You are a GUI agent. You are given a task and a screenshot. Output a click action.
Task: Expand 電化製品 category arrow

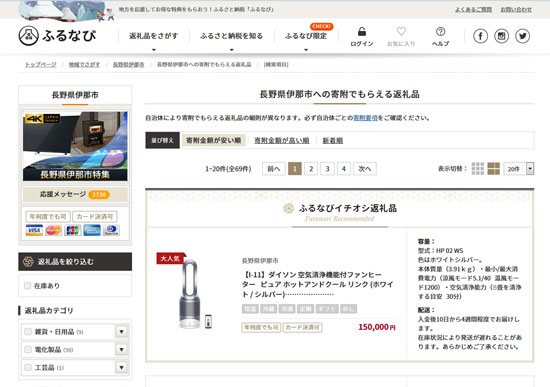click(x=121, y=349)
